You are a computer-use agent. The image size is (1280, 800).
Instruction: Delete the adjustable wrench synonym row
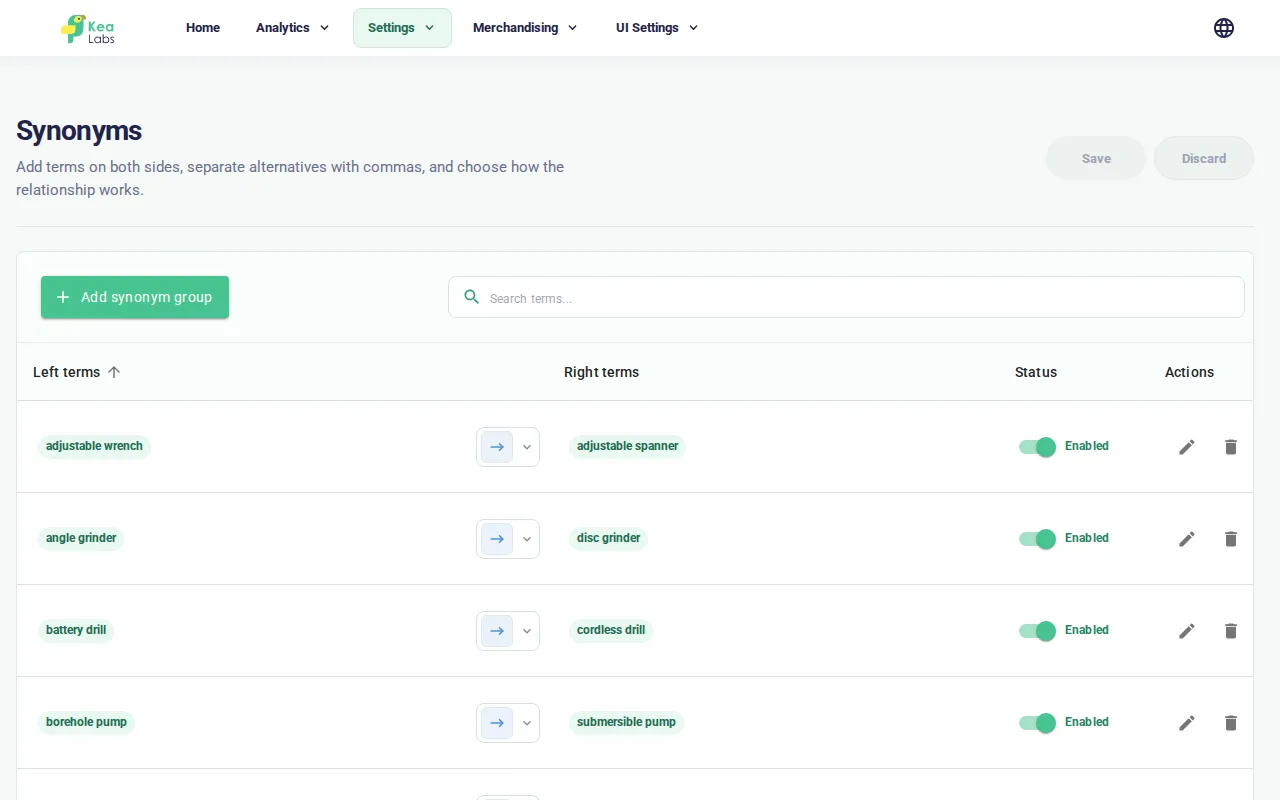tap(1231, 447)
